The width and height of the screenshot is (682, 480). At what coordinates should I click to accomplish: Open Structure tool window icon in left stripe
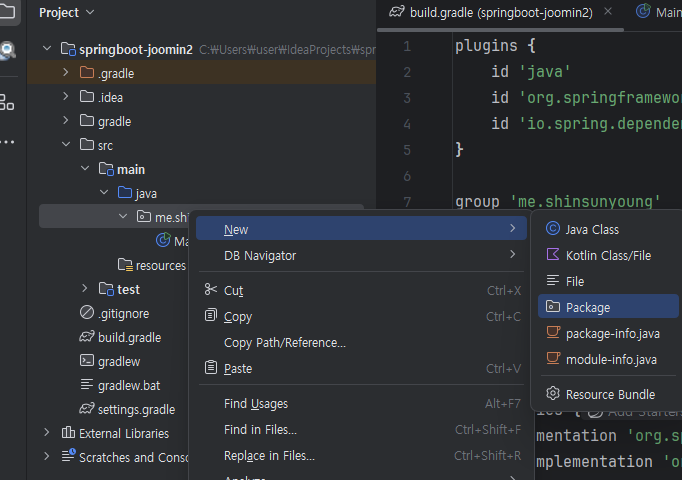(x=7, y=103)
